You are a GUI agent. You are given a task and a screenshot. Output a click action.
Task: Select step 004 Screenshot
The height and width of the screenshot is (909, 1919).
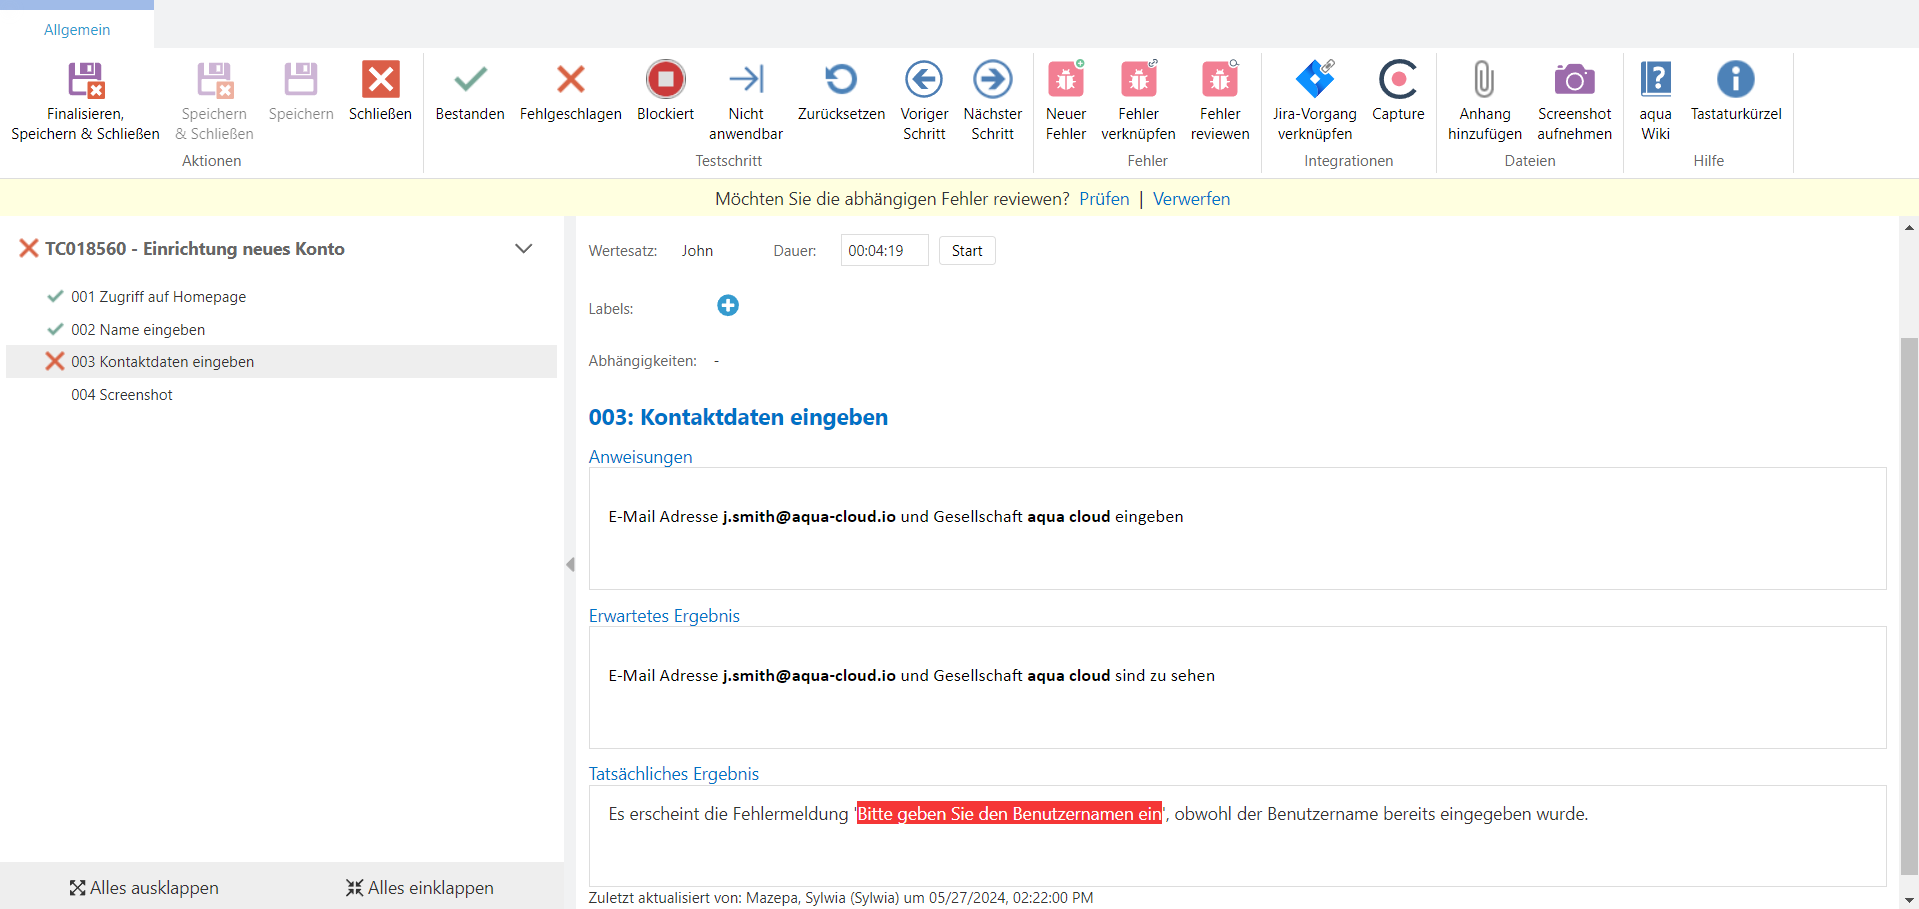point(122,395)
